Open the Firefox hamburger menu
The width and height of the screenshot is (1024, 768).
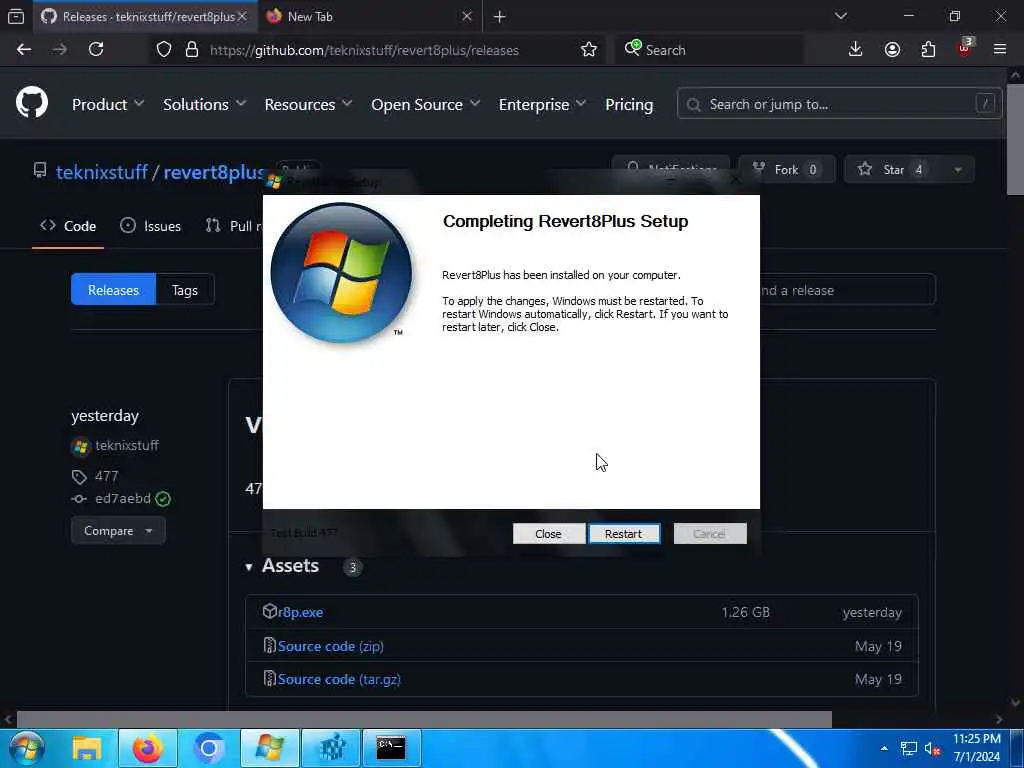[1000, 49]
